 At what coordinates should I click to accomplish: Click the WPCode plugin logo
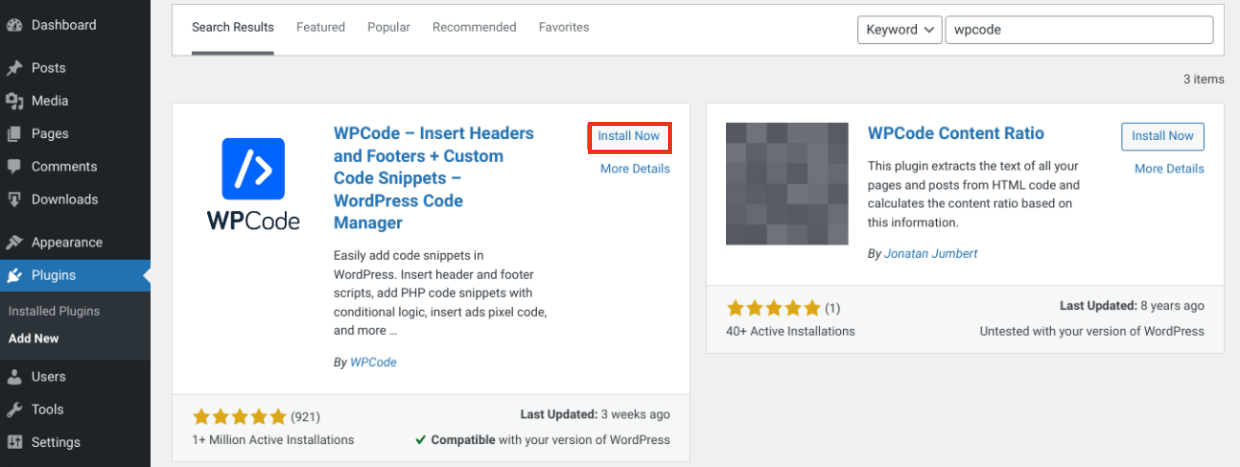click(253, 184)
